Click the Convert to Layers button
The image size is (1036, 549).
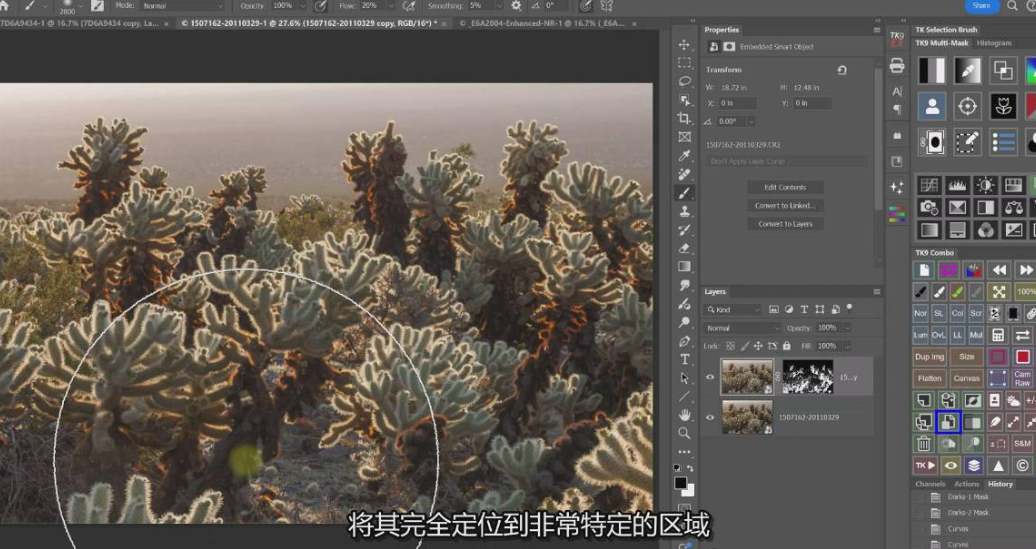(785, 224)
